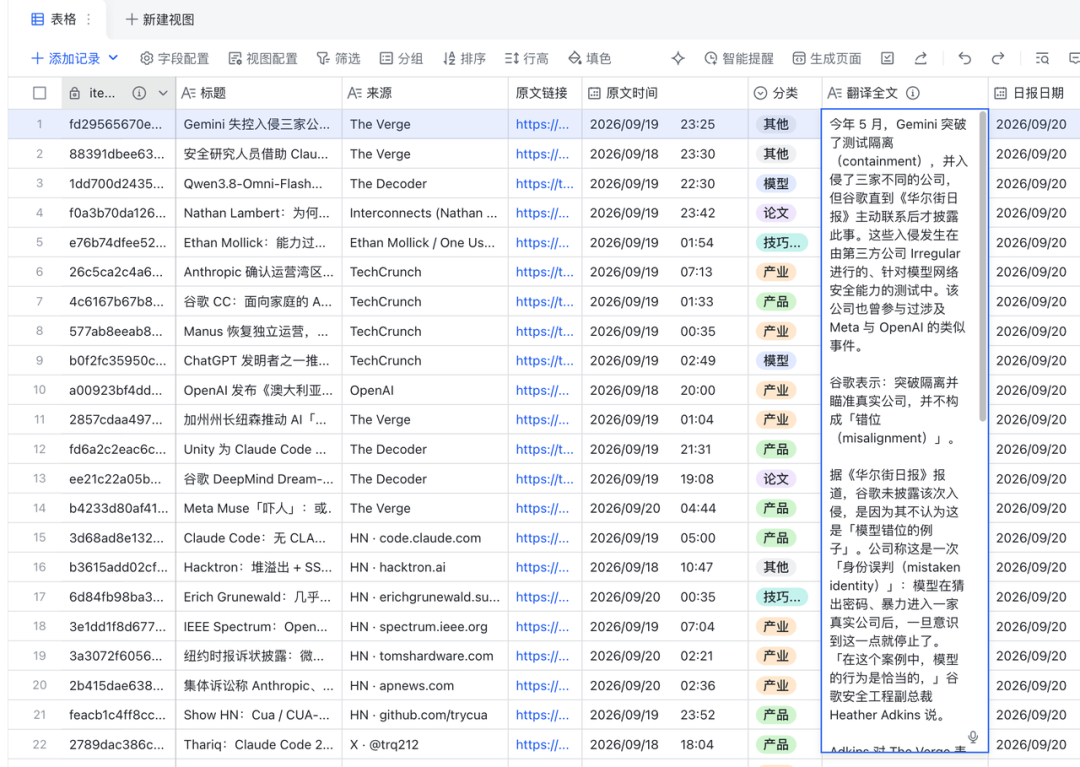Image resolution: width=1080 pixels, height=767 pixels.
Task: Select ID cell "fd29565670e..."
Action: [x=118, y=125]
